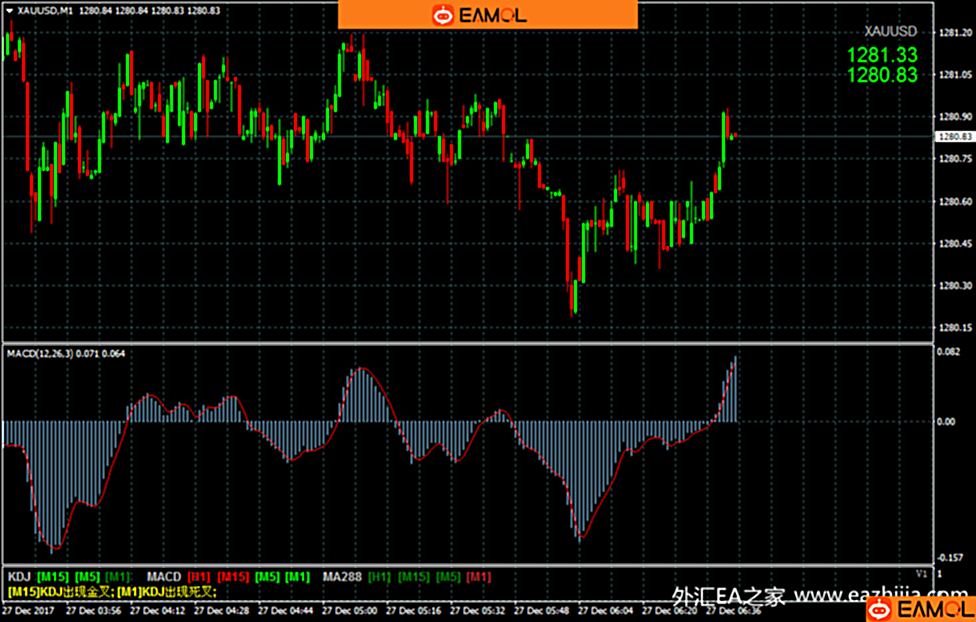Select the KDJ M15 timeframe signal
The height and width of the screenshot is (622, 976).
pos(53,577)
